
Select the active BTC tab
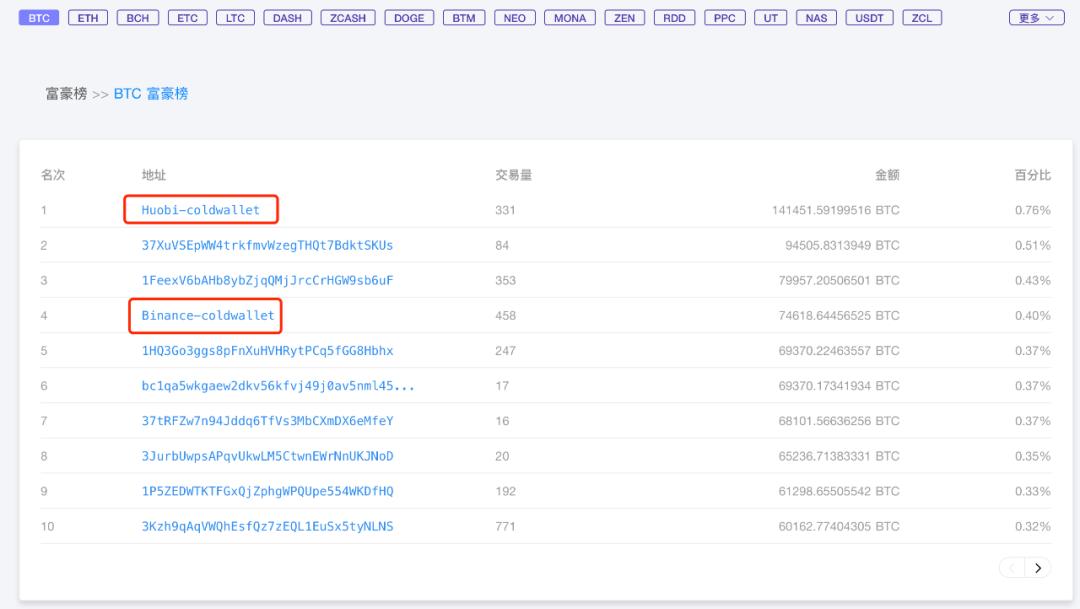[39, 18]
